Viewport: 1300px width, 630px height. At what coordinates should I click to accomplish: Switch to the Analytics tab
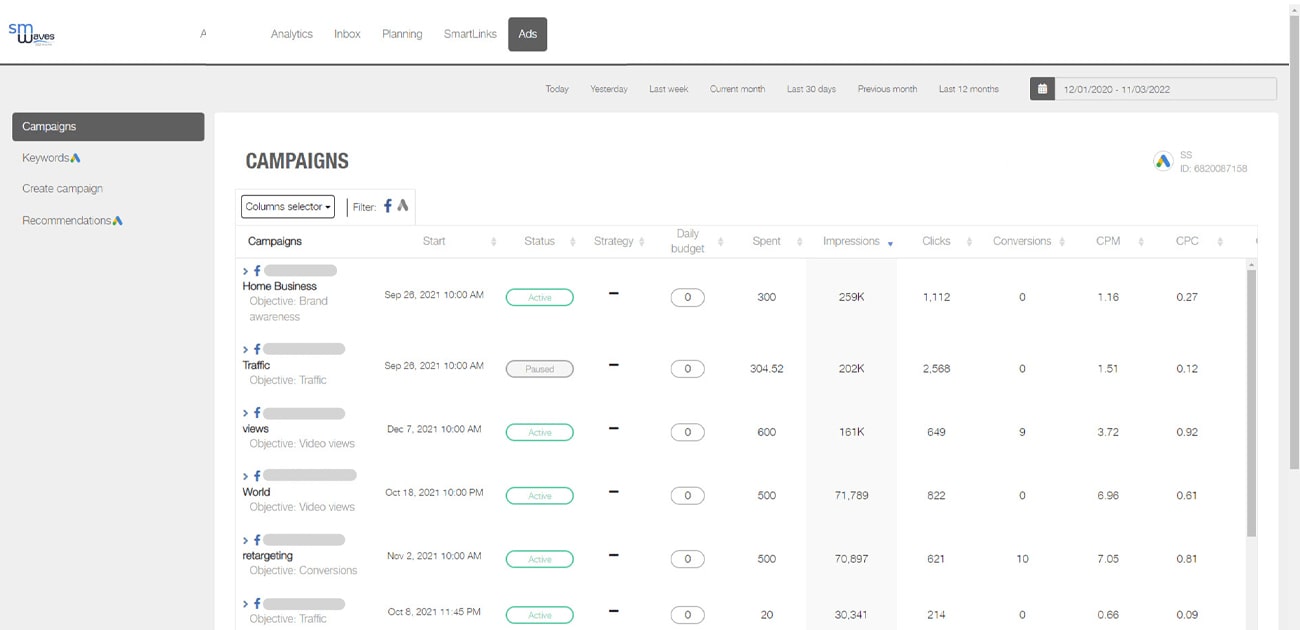click(292, 34)
